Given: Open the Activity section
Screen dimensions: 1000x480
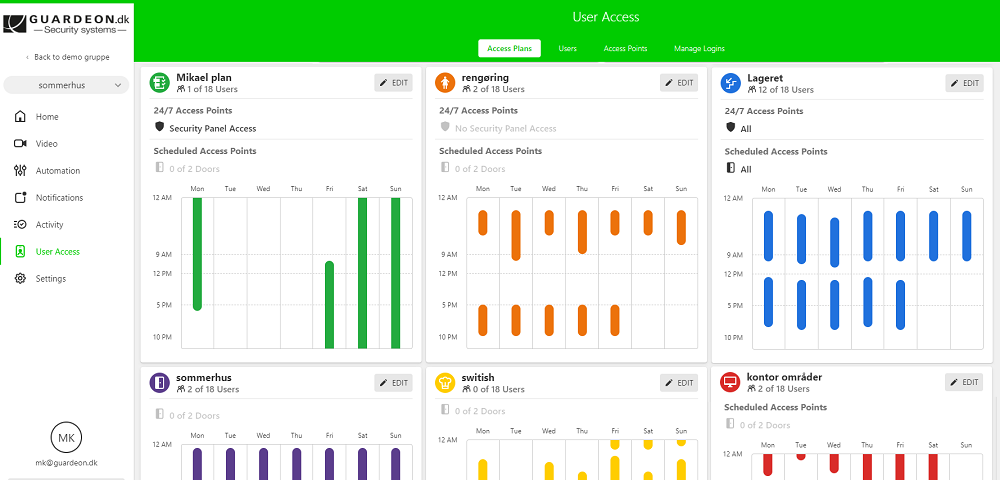Looking at the screenshot, I should coord(49,224).
